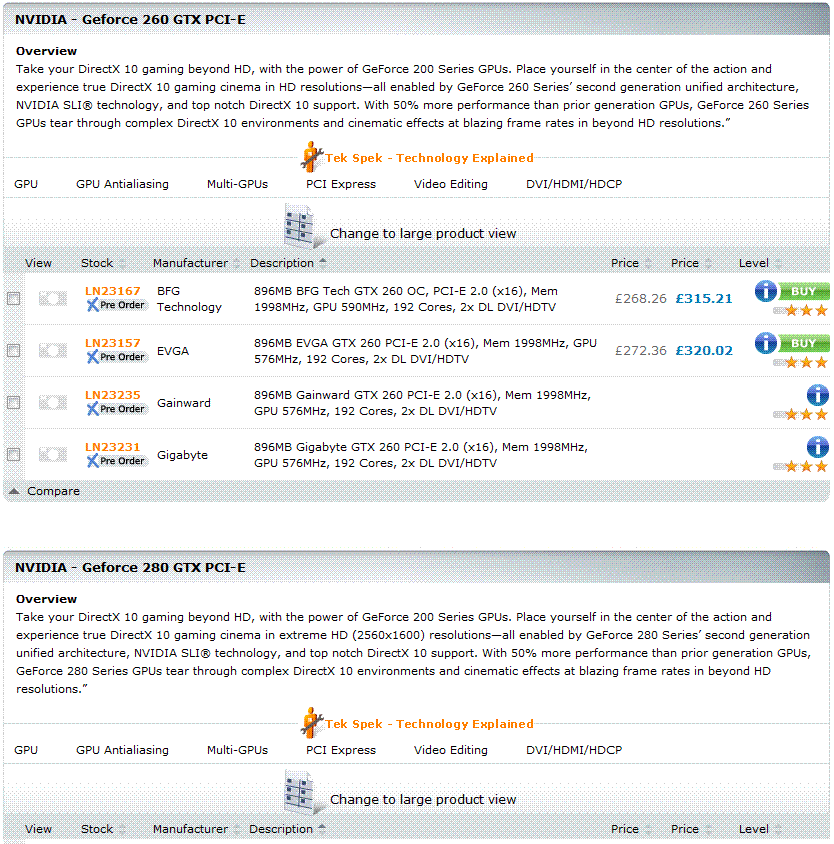Sort 260 GTX table by Manufacturer
Viewport: 834px width, 844px height.
click(196, 263)
